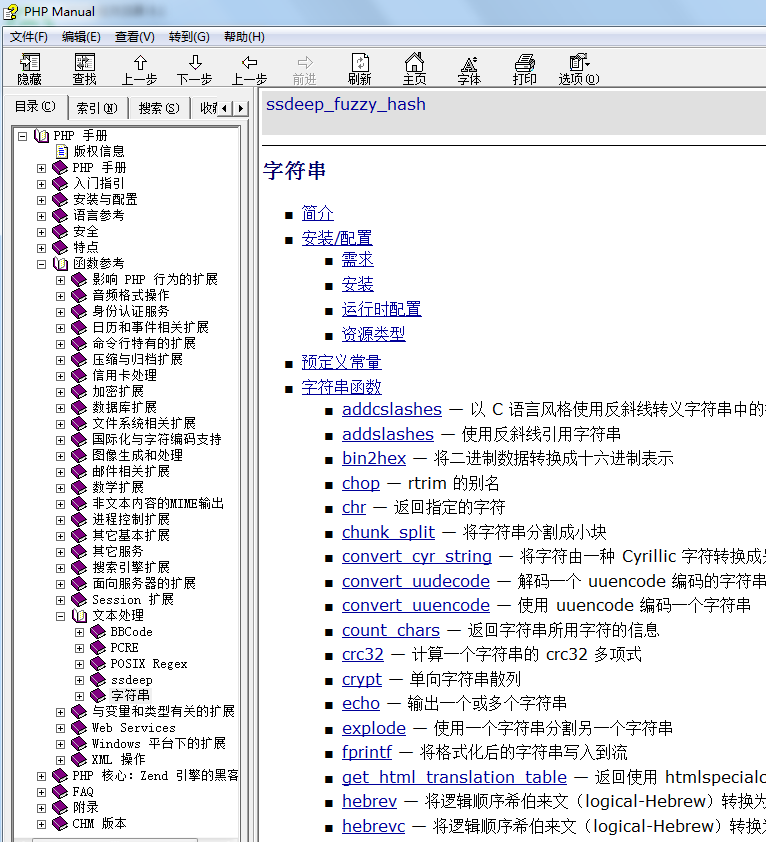Open the crc32 function link
766x842 pixels.
pos(363,655)
